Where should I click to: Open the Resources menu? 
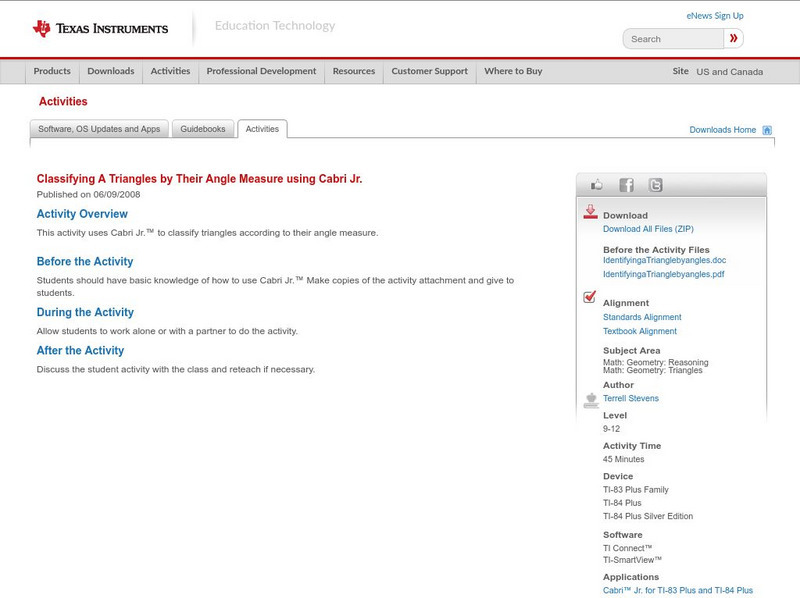[354, 71]
